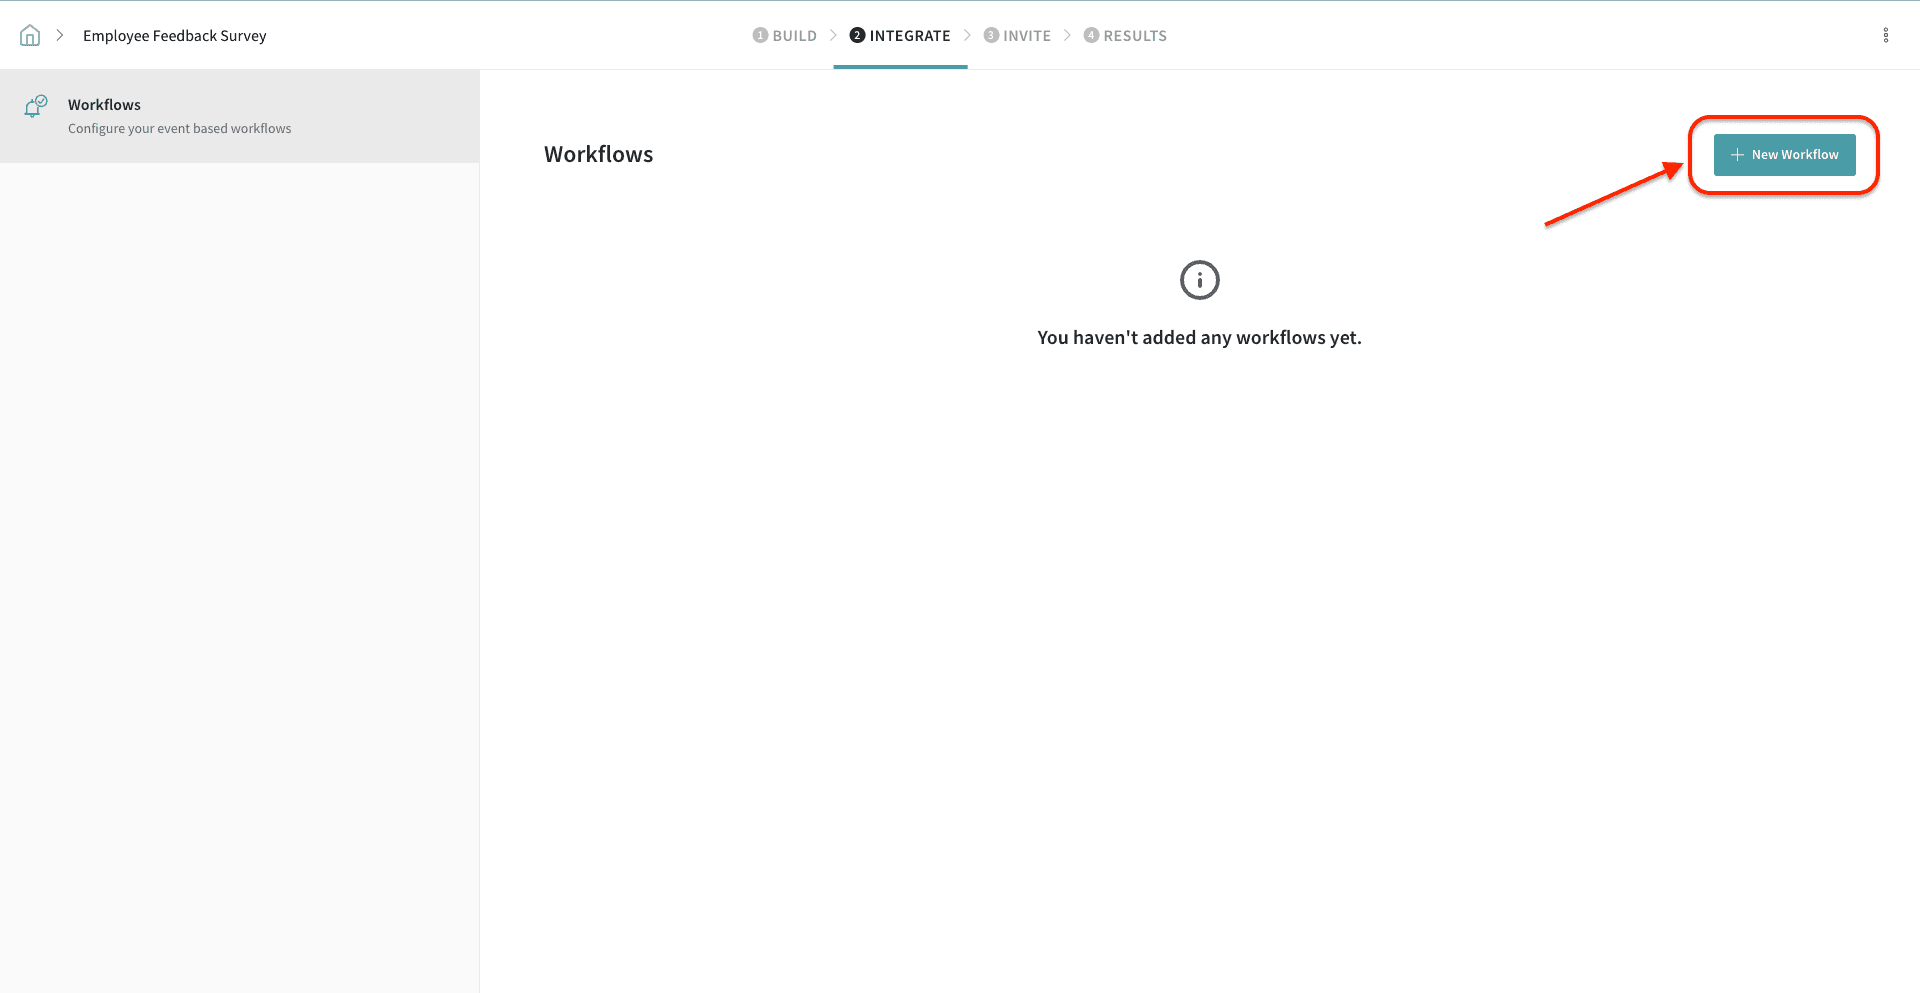Click chevron after the home icon
1920x993 pixels.
[x=60, y=36]
